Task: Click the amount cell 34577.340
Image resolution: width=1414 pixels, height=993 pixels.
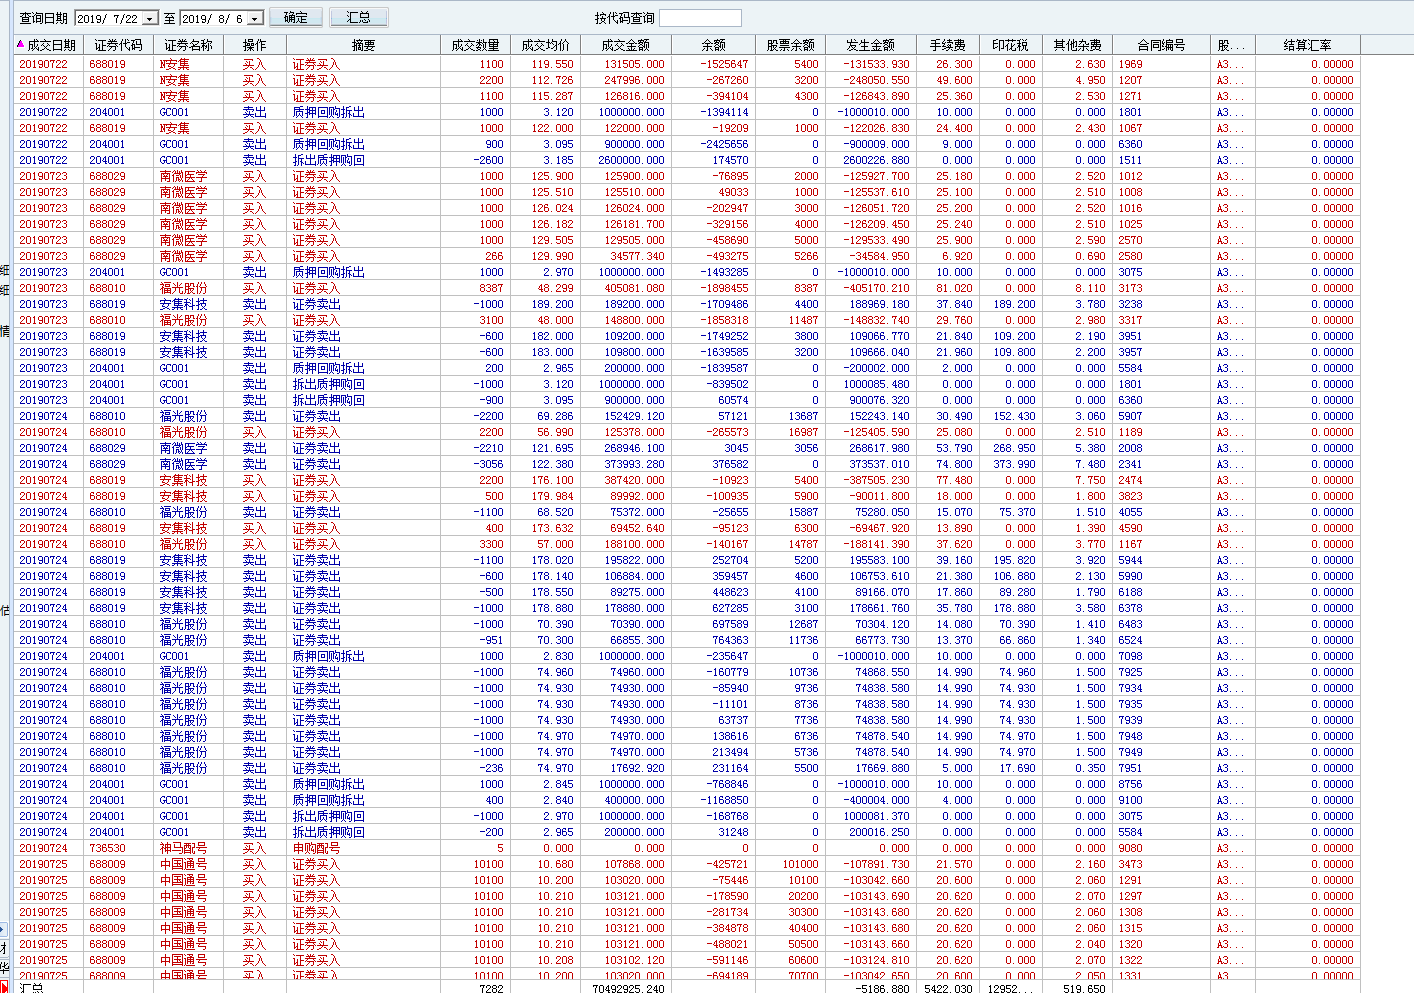Action: pyautogui.click(x=637, y=256)
